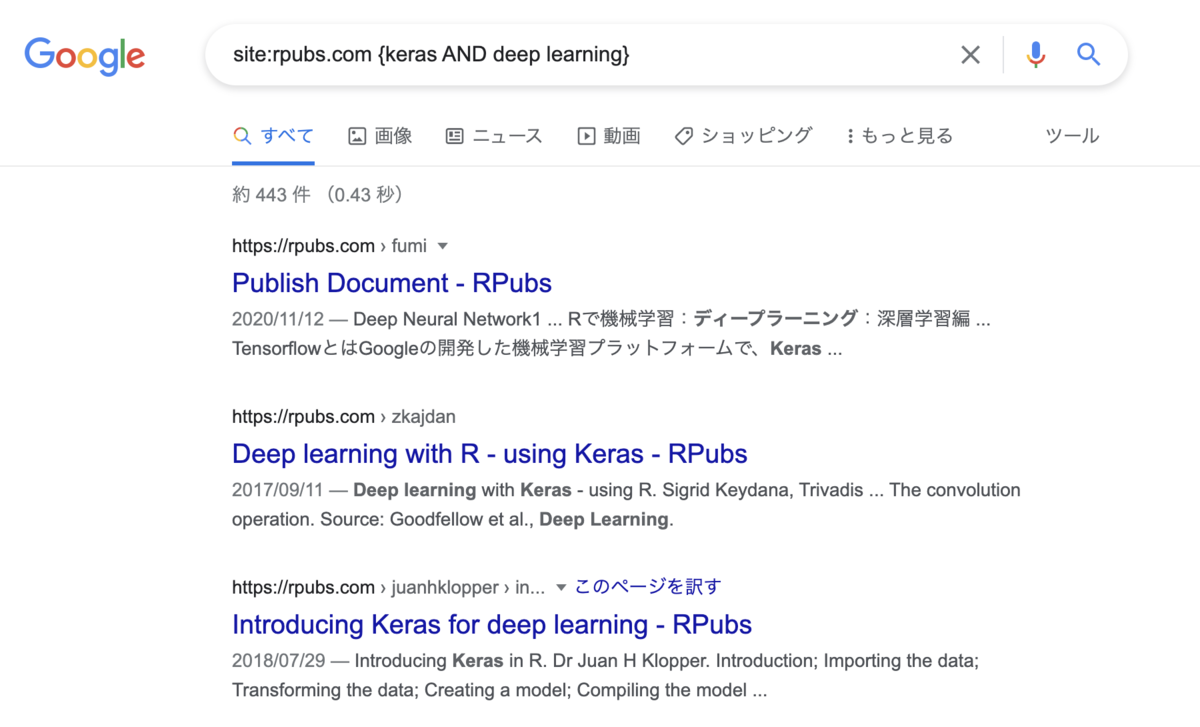Click the Google logo
Viewport: 1200px width, 727px height.
85,55
